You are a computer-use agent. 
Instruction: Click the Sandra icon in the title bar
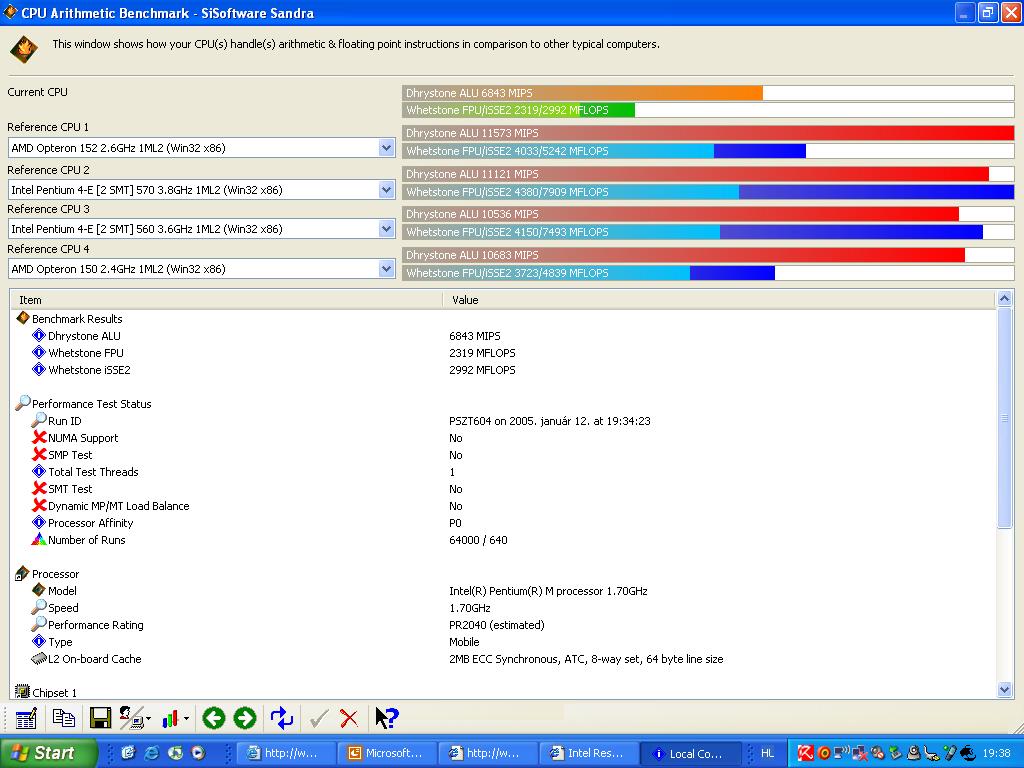[x=10, y=12]
